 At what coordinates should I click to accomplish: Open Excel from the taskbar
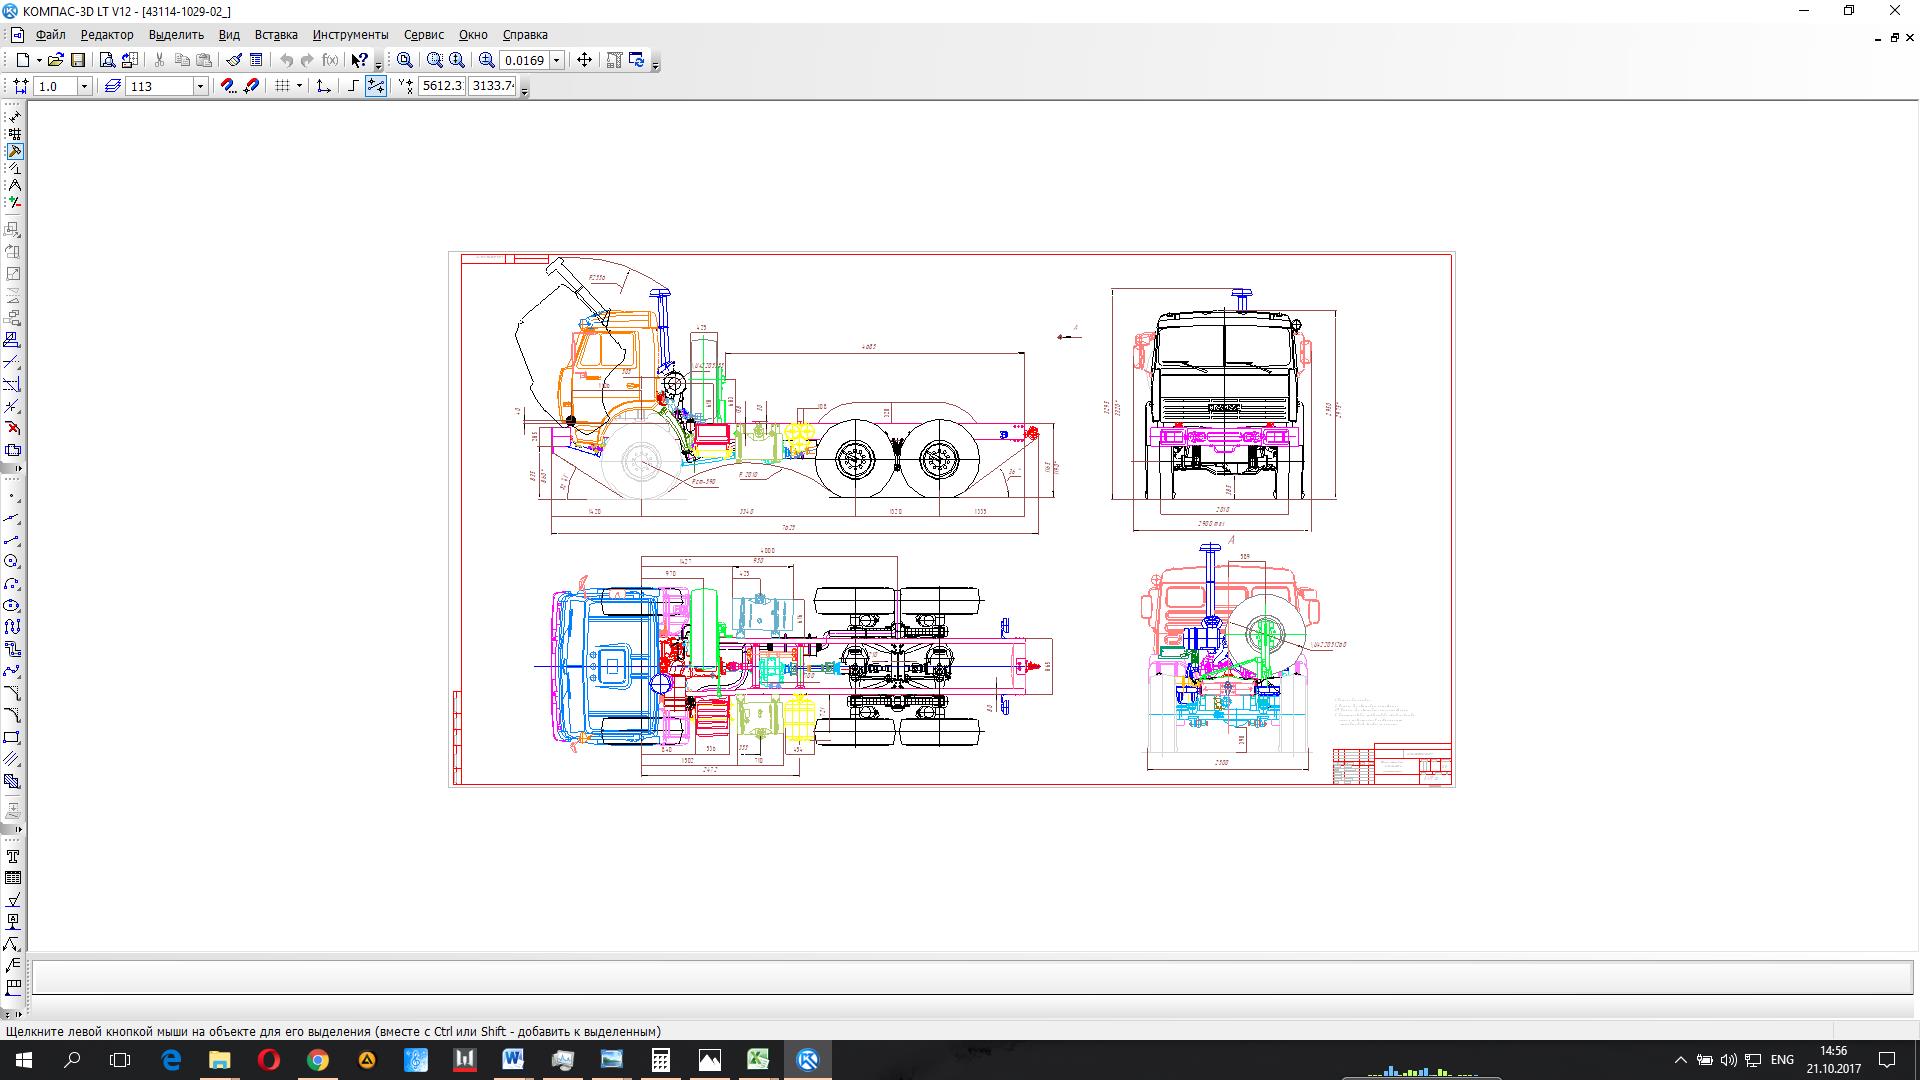tap(758, 1060)
